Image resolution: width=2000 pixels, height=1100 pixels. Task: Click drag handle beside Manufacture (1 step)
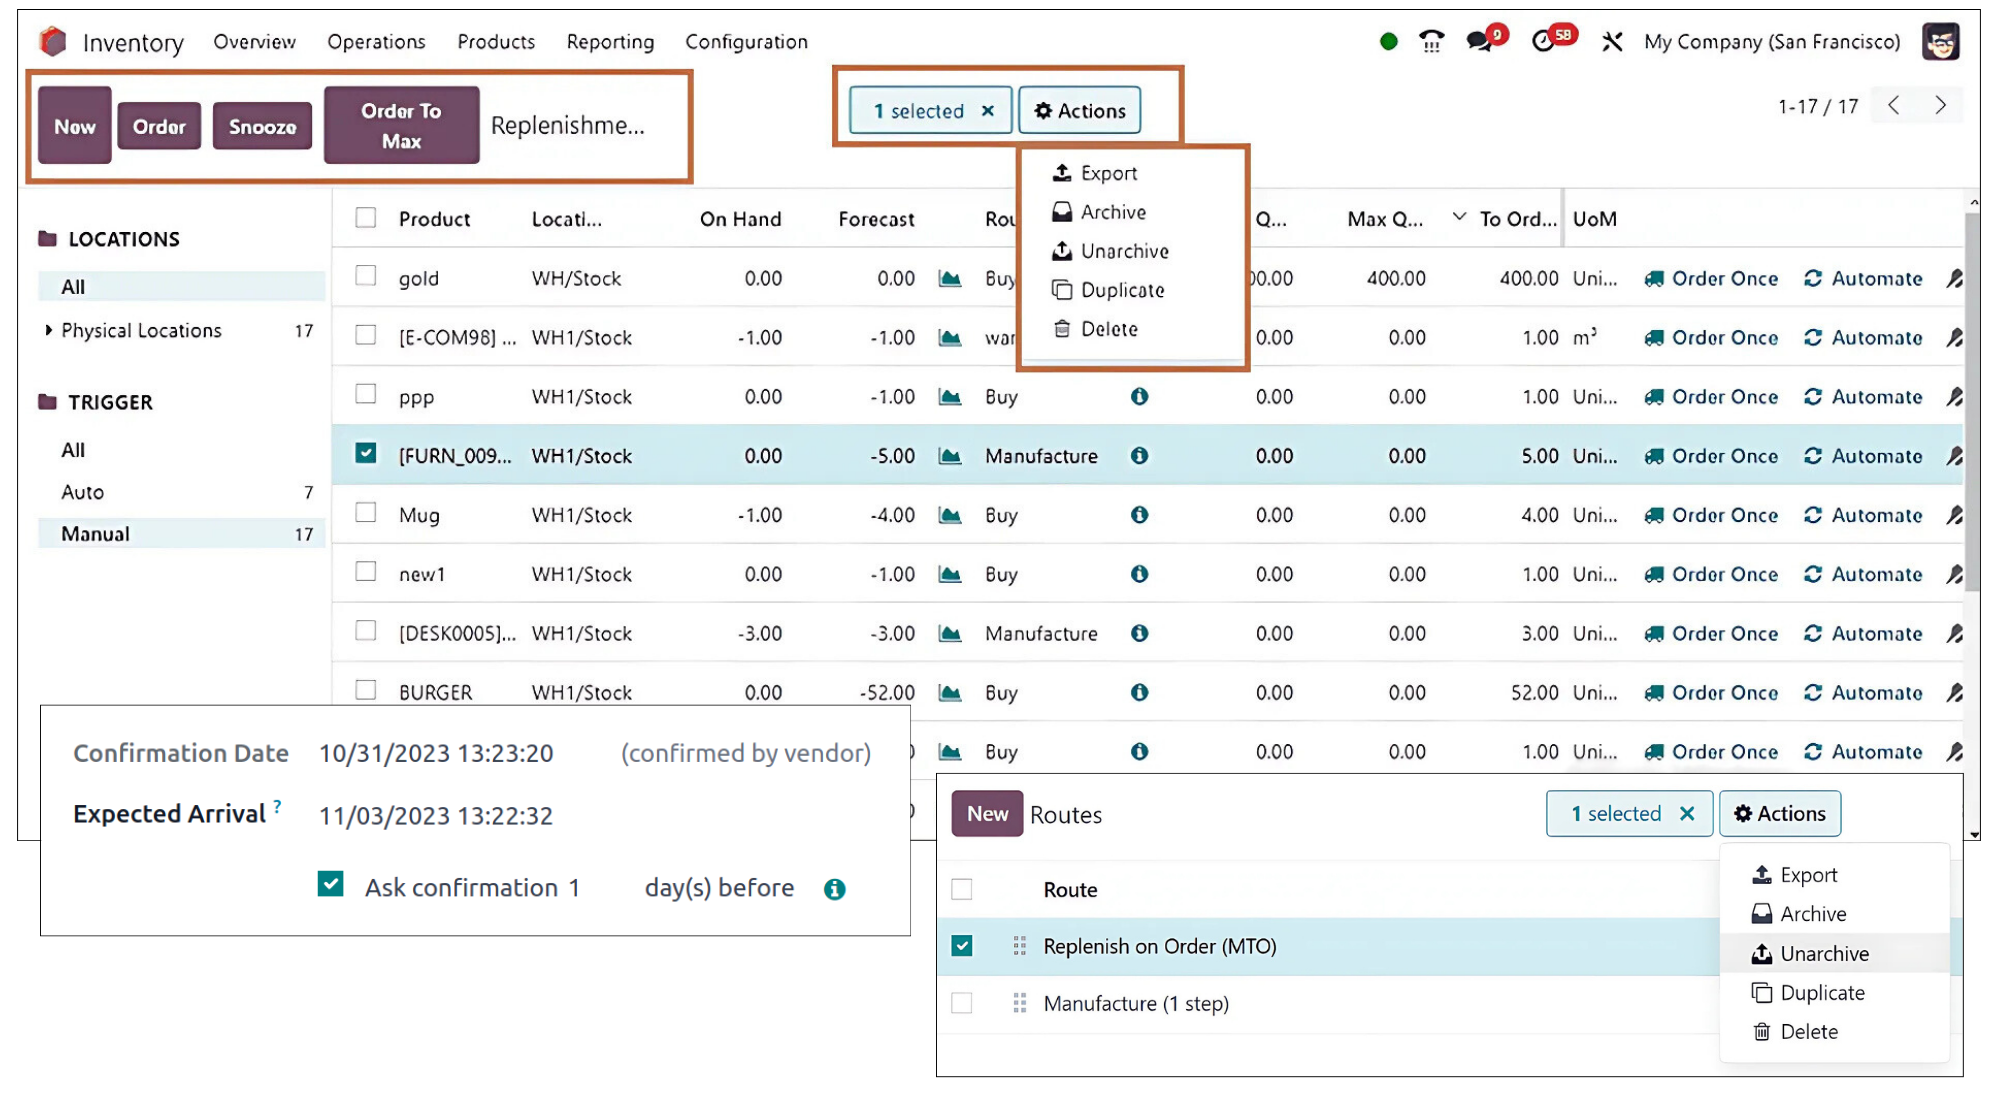pyautogui.click(x=1019, y=1003)
